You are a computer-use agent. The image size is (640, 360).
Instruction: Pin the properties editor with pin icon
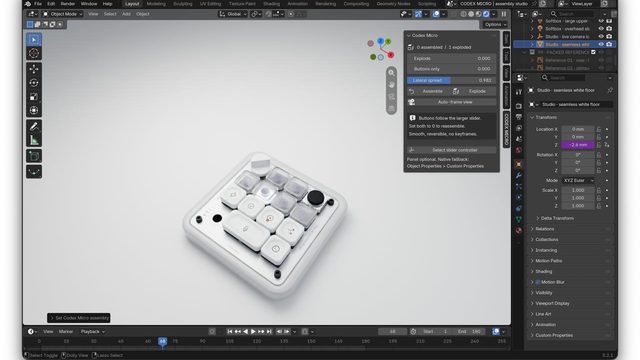pos(610,90)
